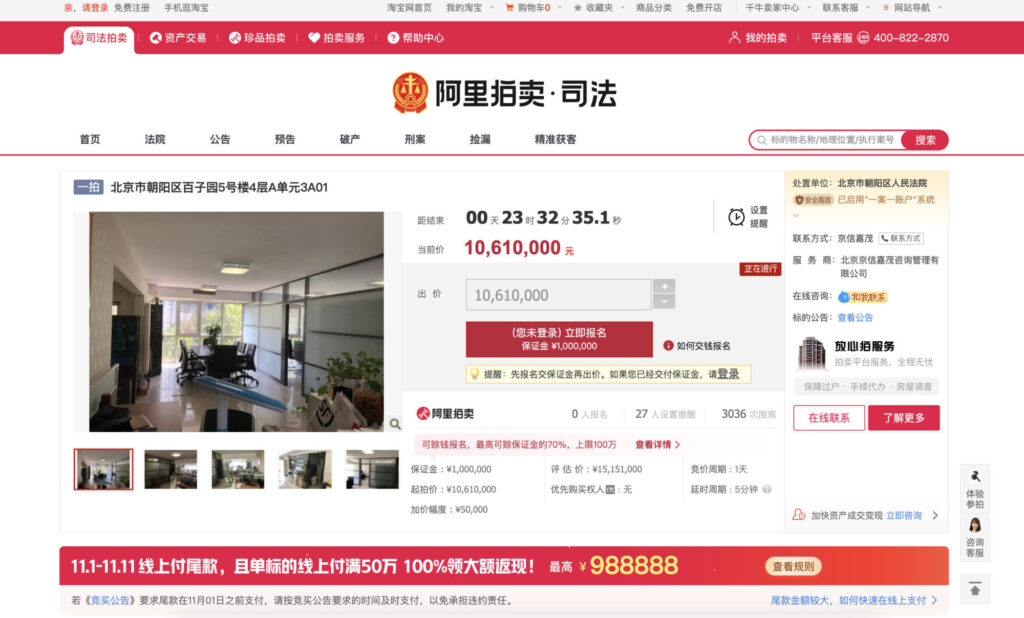Screen dimensions: 1024x618
Task: Click the 了解更多 button
Action: pos(904,418)
